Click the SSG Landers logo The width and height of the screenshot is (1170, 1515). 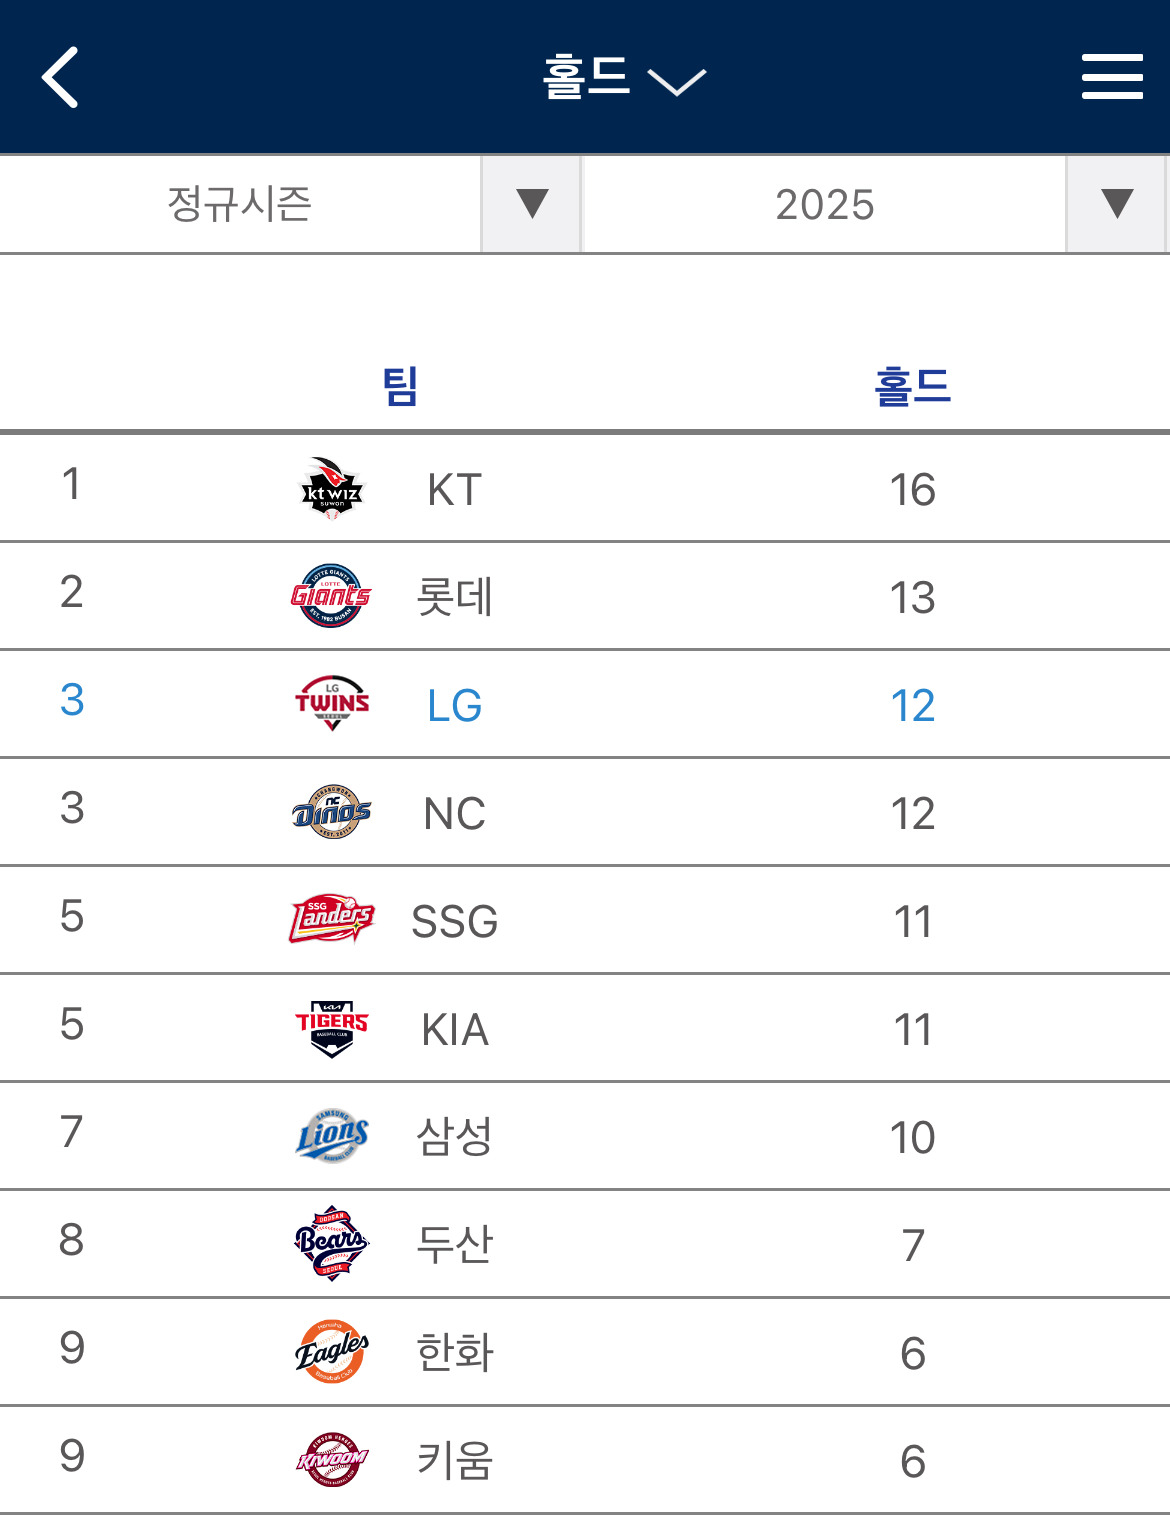click(332, 920)
